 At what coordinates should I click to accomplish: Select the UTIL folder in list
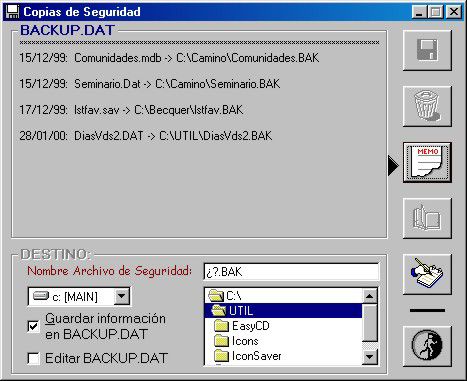[283, 311]
